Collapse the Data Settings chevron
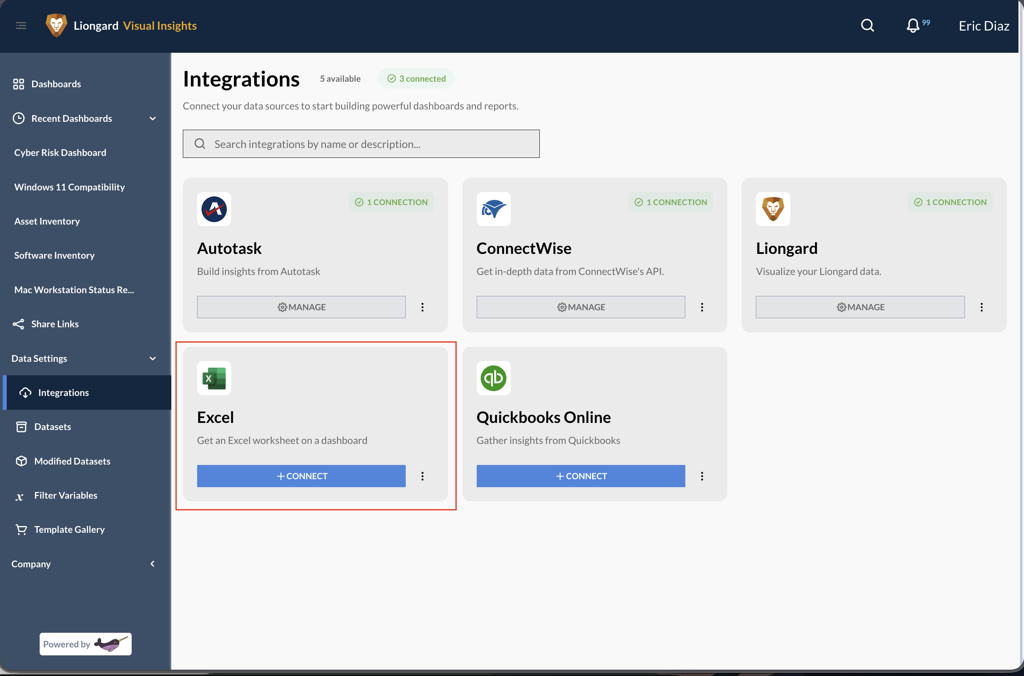1024x676 pixels. click(x=153, y=359)
